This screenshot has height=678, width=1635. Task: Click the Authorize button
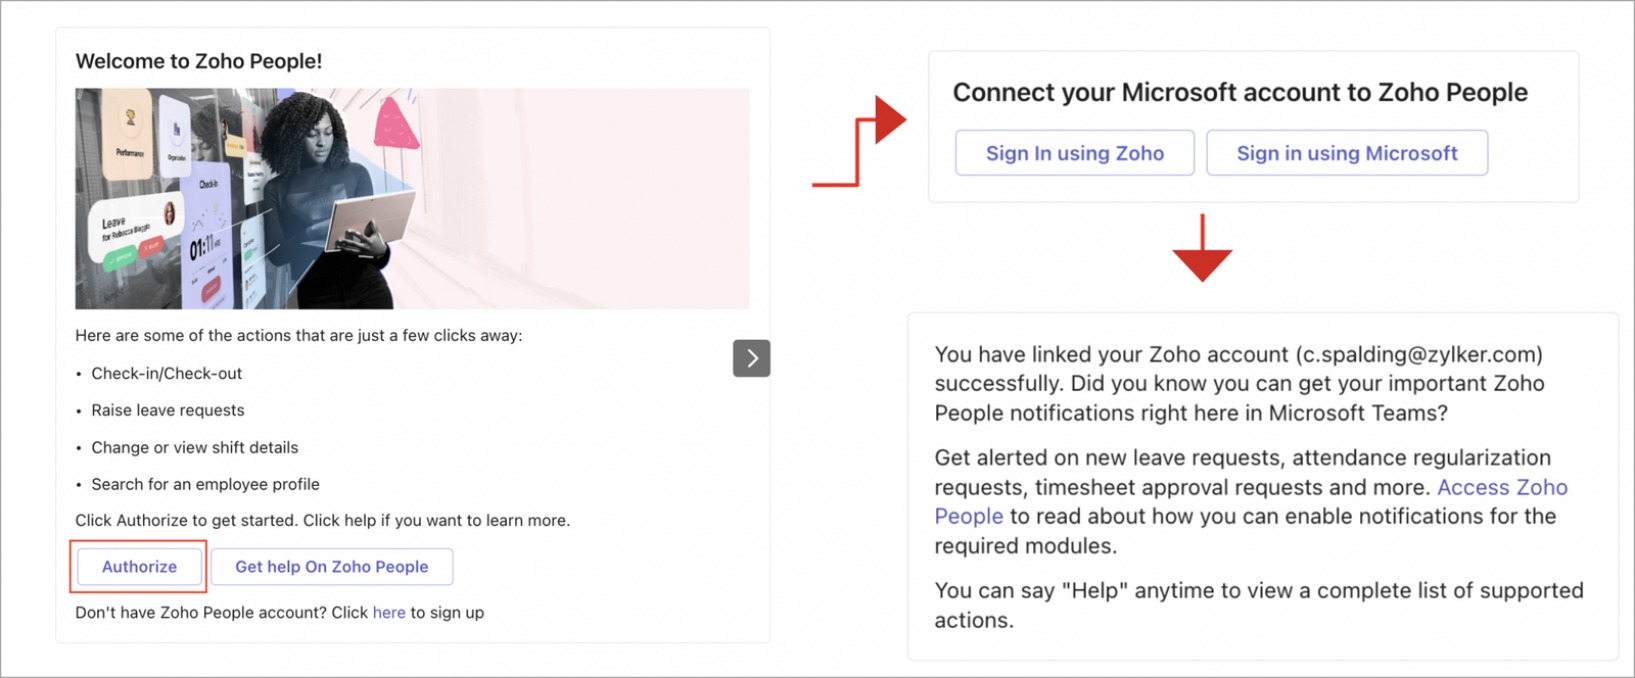tap(139, 567)
